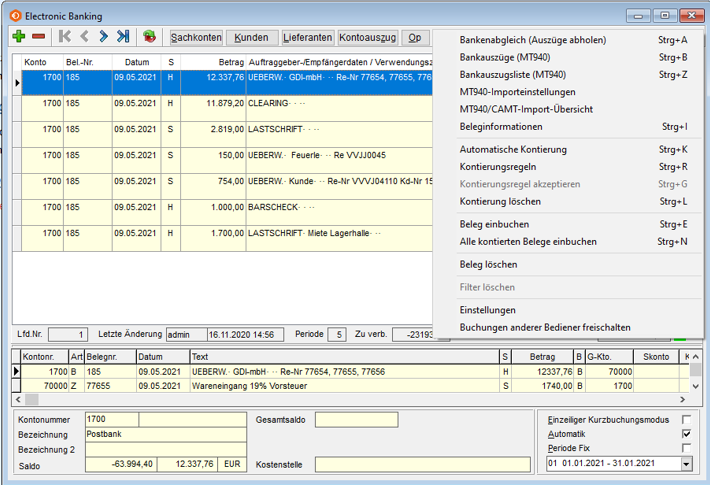Open Einstellungen from the context menu
Screen dimensions: 710x485
(487, 310)
